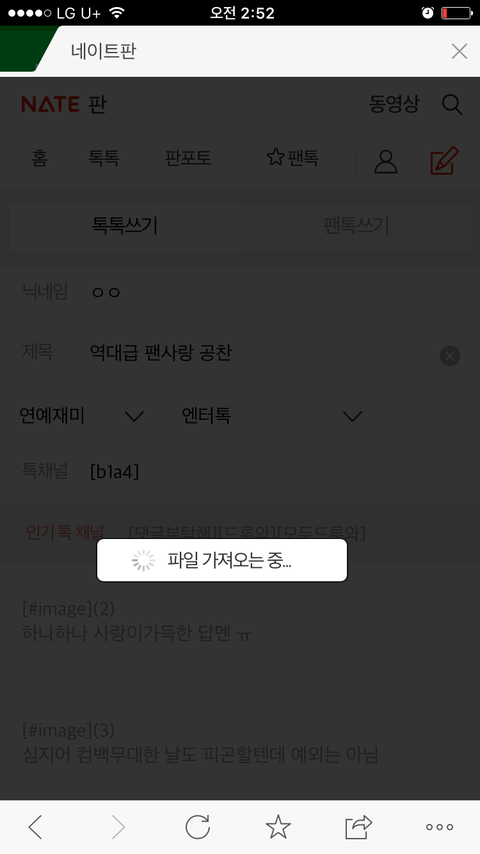The image size is (480, 854).
Task: Switch to the 팬톡쓰기 tab
Action: [356, 225]
